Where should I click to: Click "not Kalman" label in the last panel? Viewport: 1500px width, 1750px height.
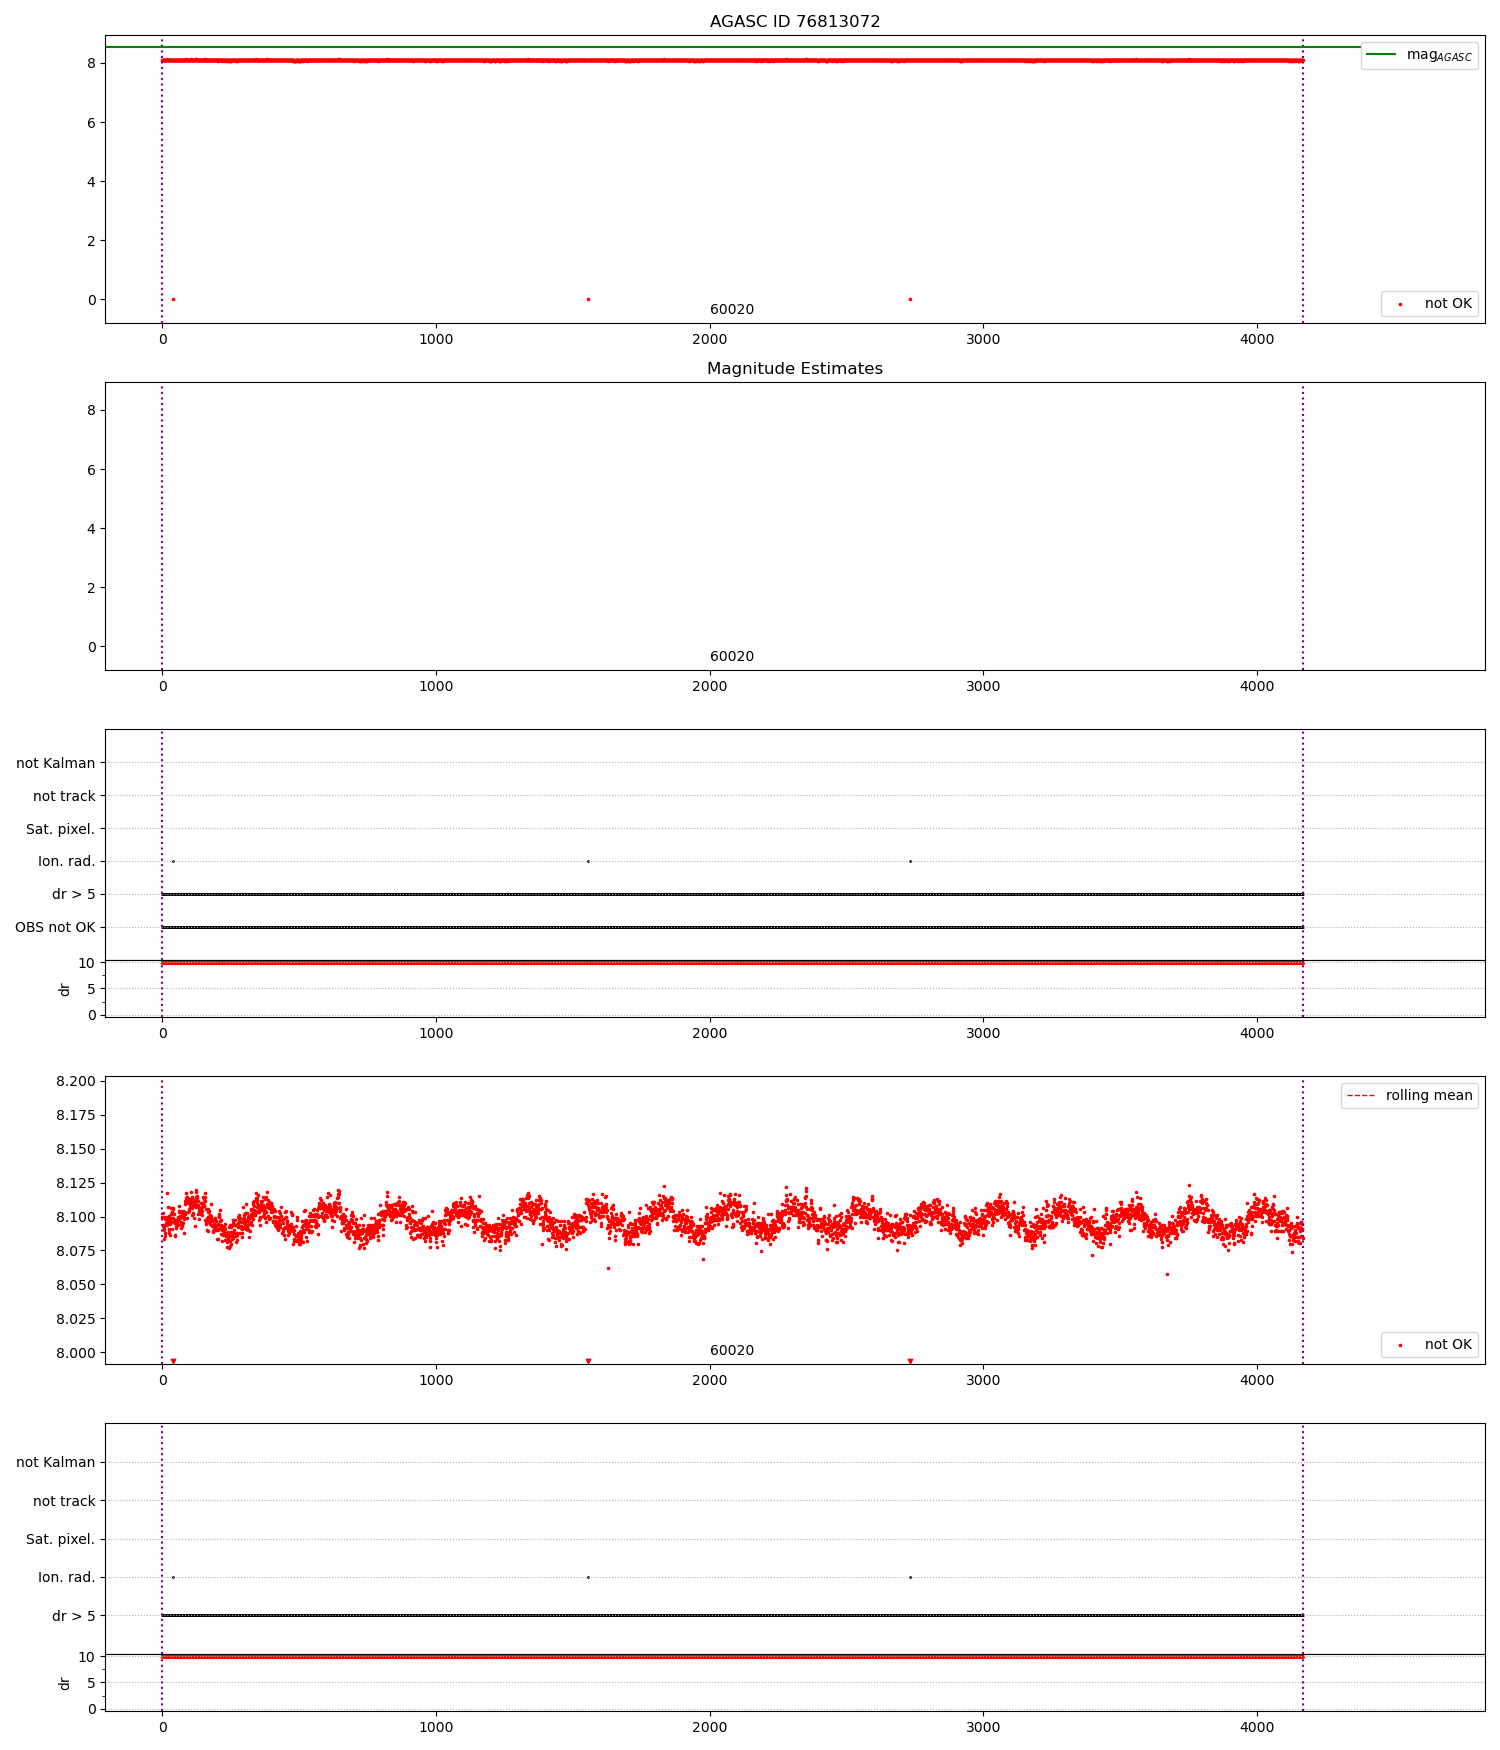click(56, 1462)
